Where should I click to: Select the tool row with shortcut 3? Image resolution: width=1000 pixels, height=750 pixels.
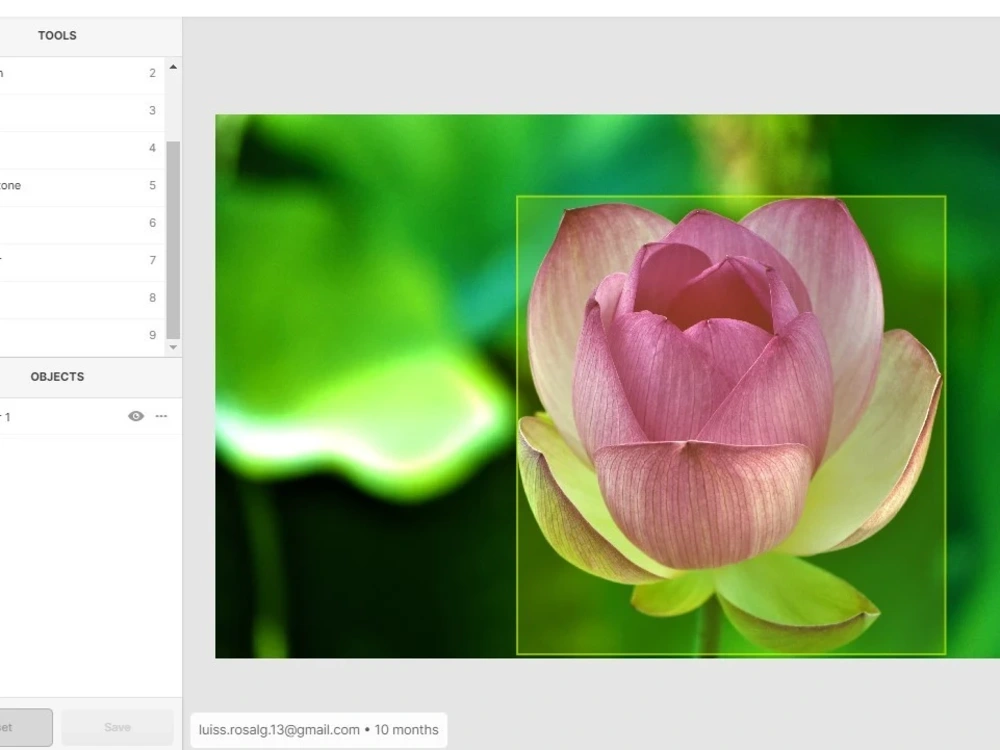pyautogui.click(x=82, y=111)
